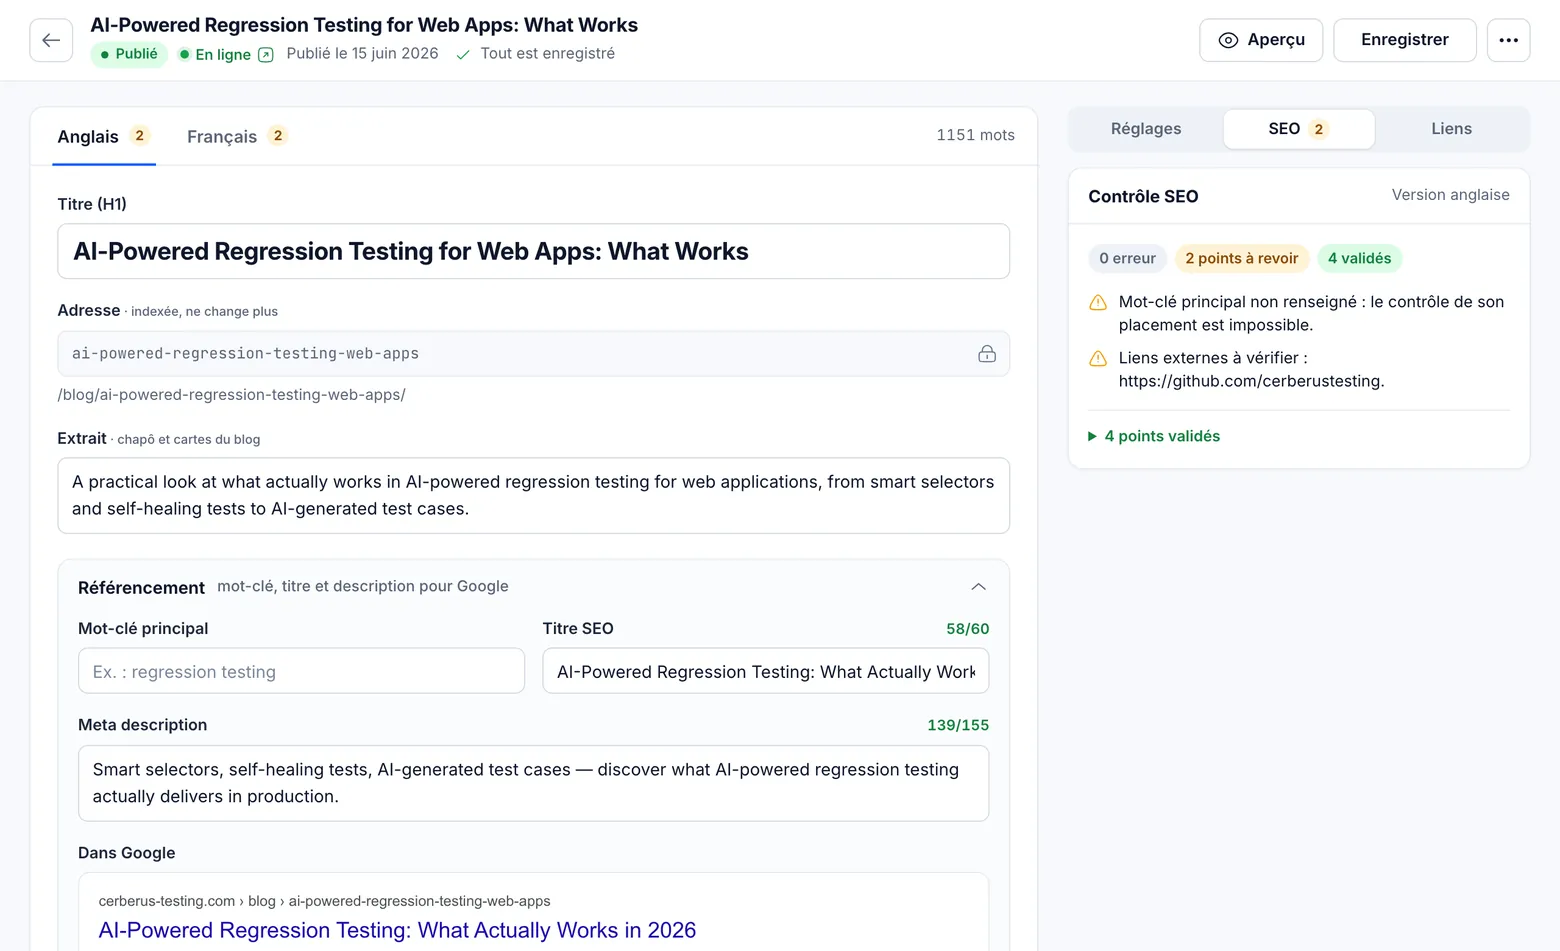Click the Titre (H1) input field
Screen dimensions: 1560x951
pos(533,251)
